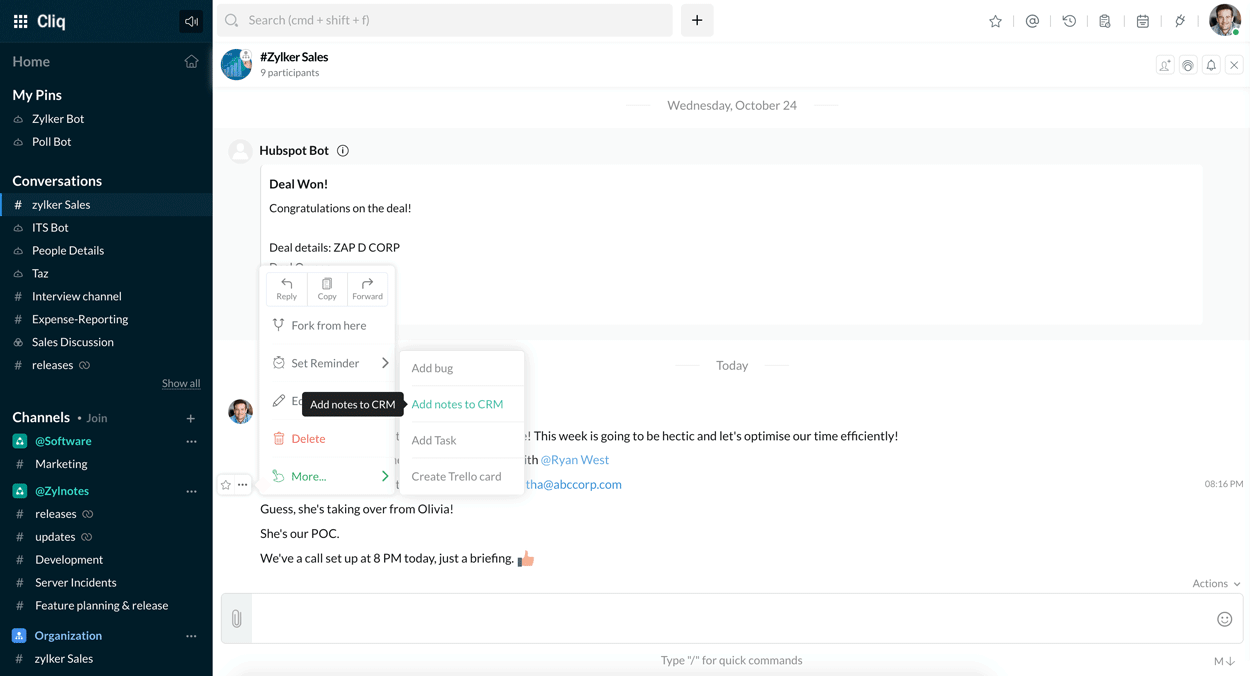The image size is (1250, 676).
Task: Star the message using the star icon
Action: pos(226,485)
